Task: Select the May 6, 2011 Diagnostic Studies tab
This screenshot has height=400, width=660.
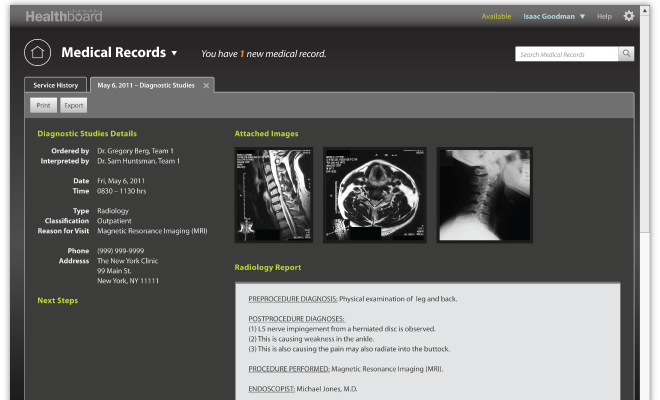Action: [146, 86]
